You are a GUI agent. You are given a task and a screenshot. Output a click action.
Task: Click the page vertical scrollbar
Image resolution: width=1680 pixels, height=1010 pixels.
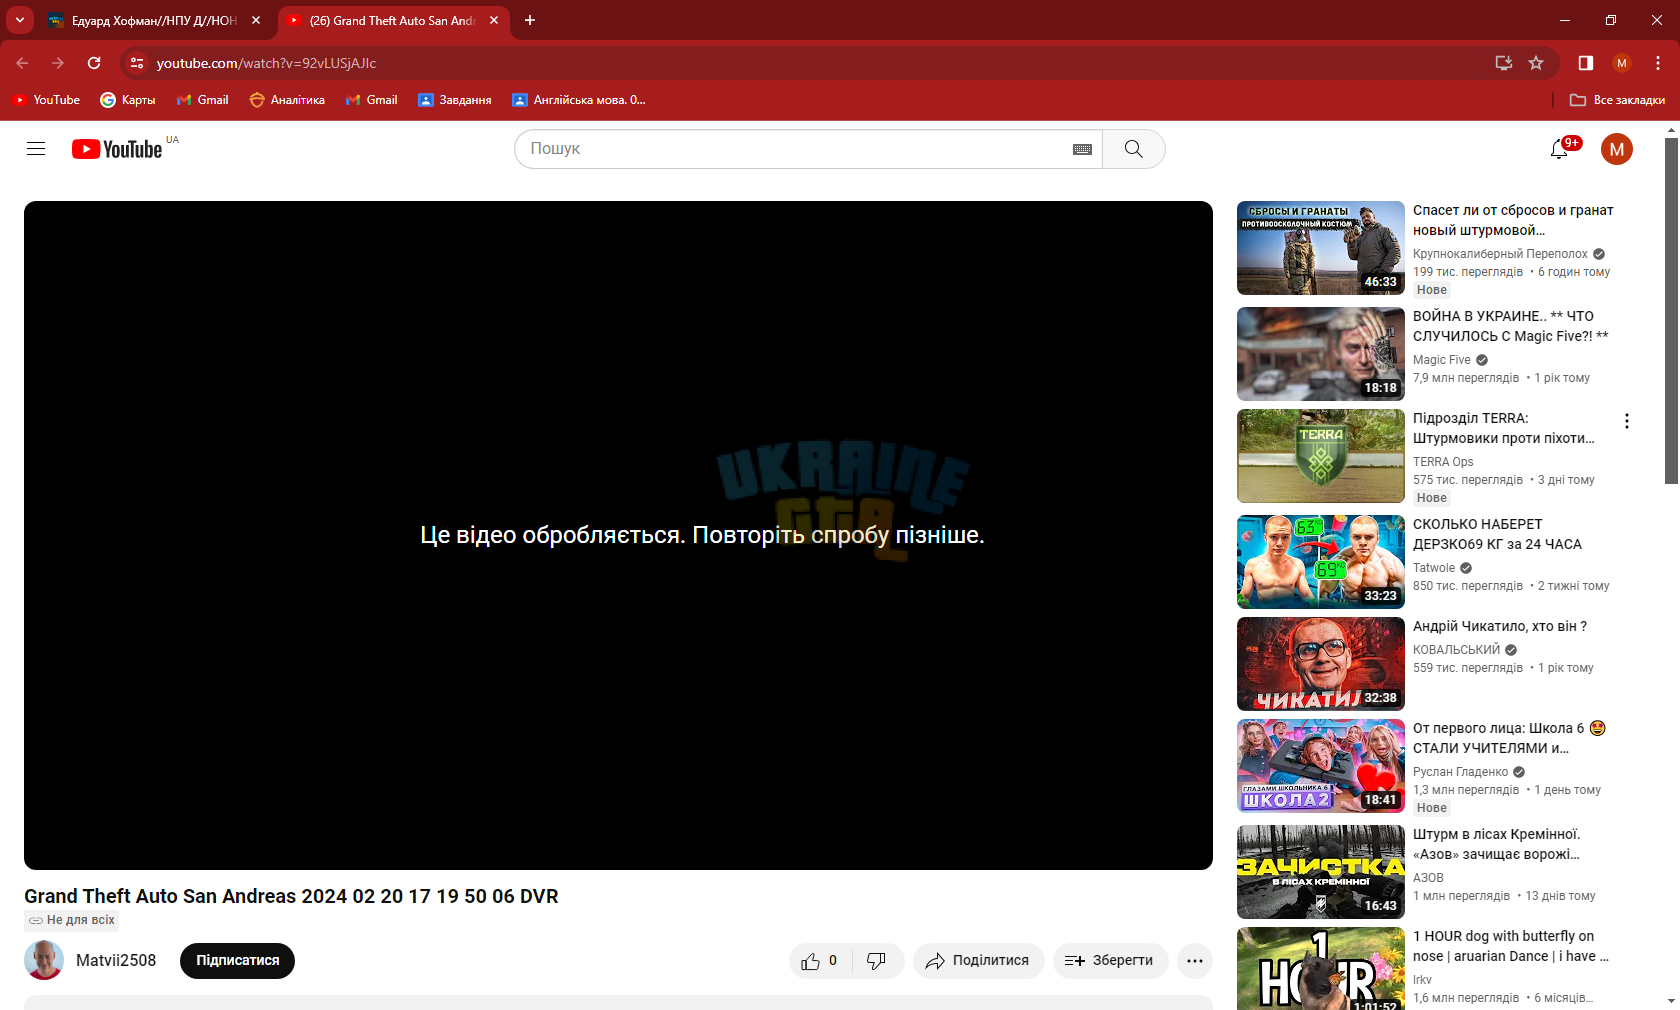(x=1671, y=310)
